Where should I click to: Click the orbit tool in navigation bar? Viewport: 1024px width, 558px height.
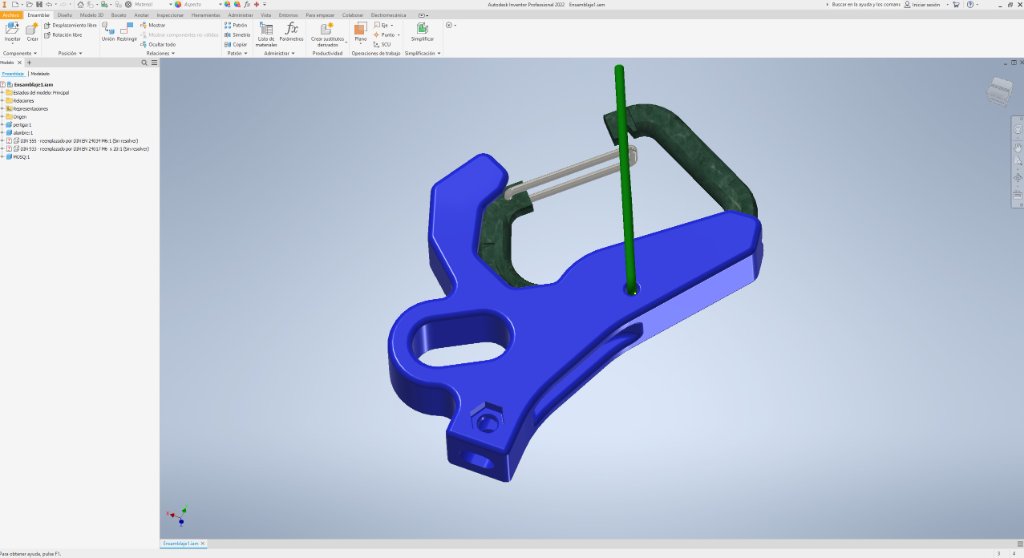click(1017, 178)
